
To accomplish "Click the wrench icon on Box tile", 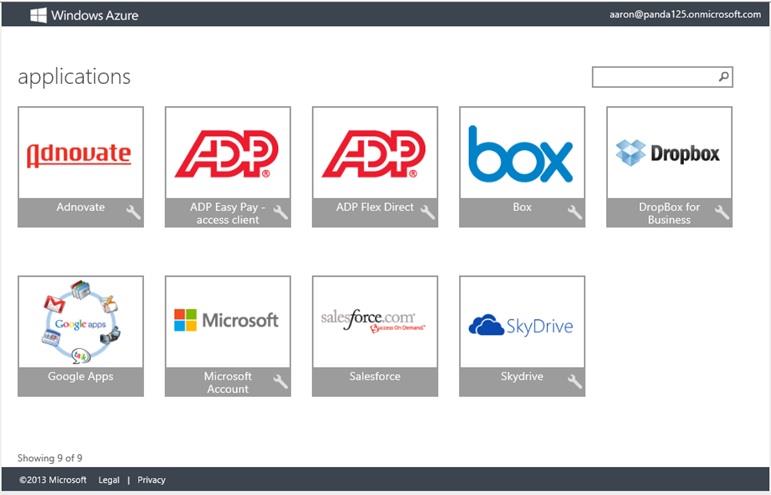I will 574,212.
